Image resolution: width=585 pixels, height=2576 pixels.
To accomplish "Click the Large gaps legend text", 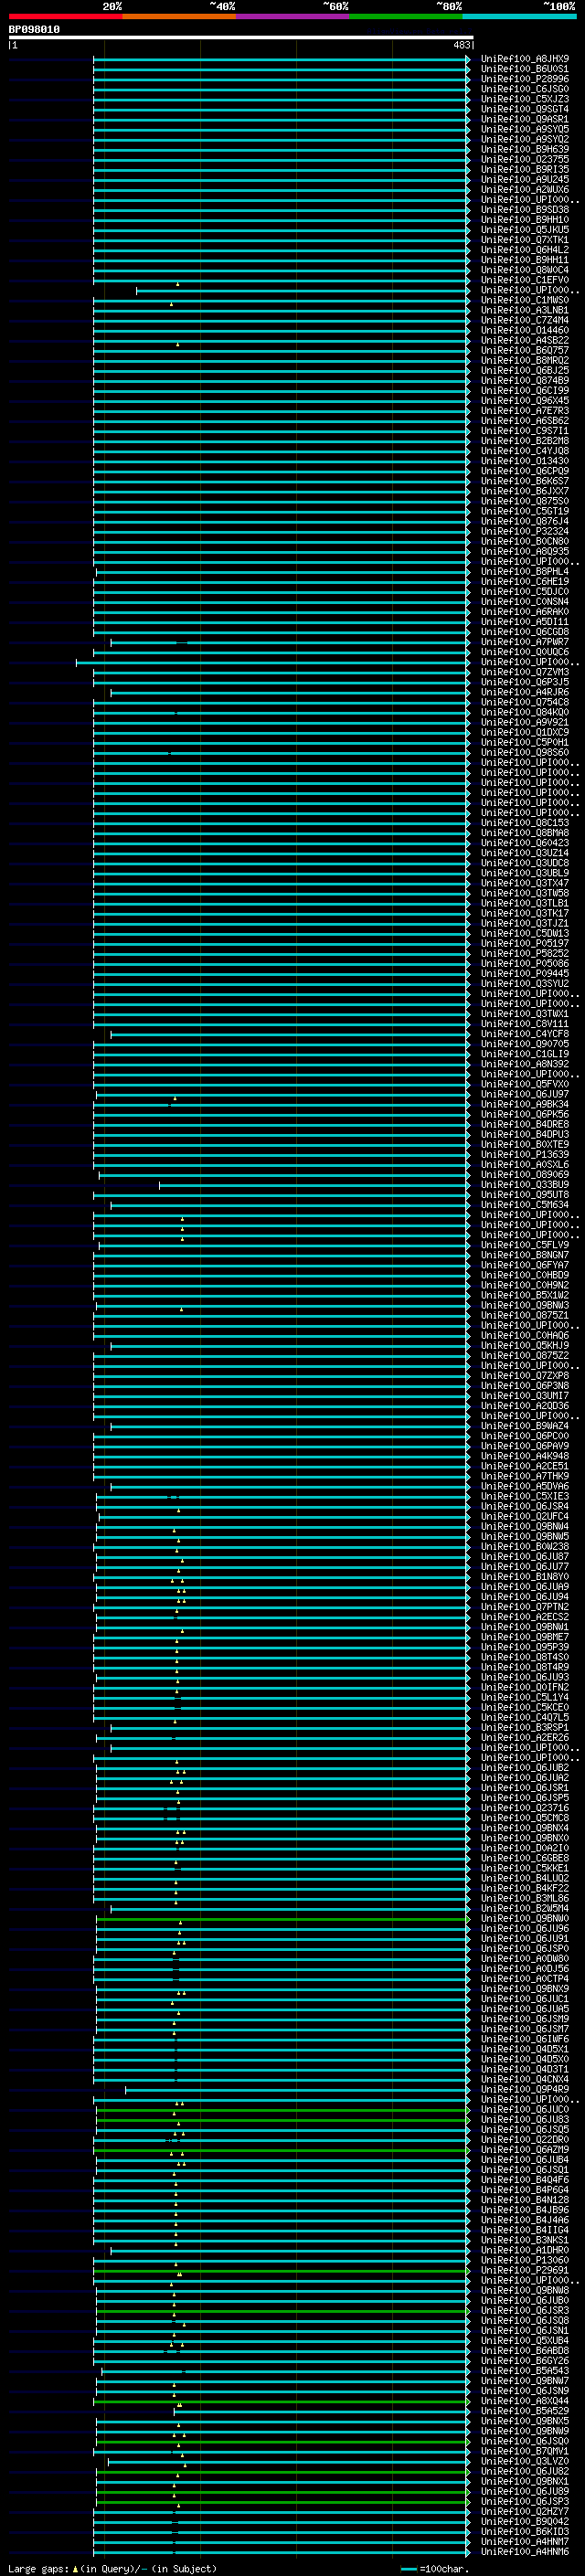I will pos(112,2568).
